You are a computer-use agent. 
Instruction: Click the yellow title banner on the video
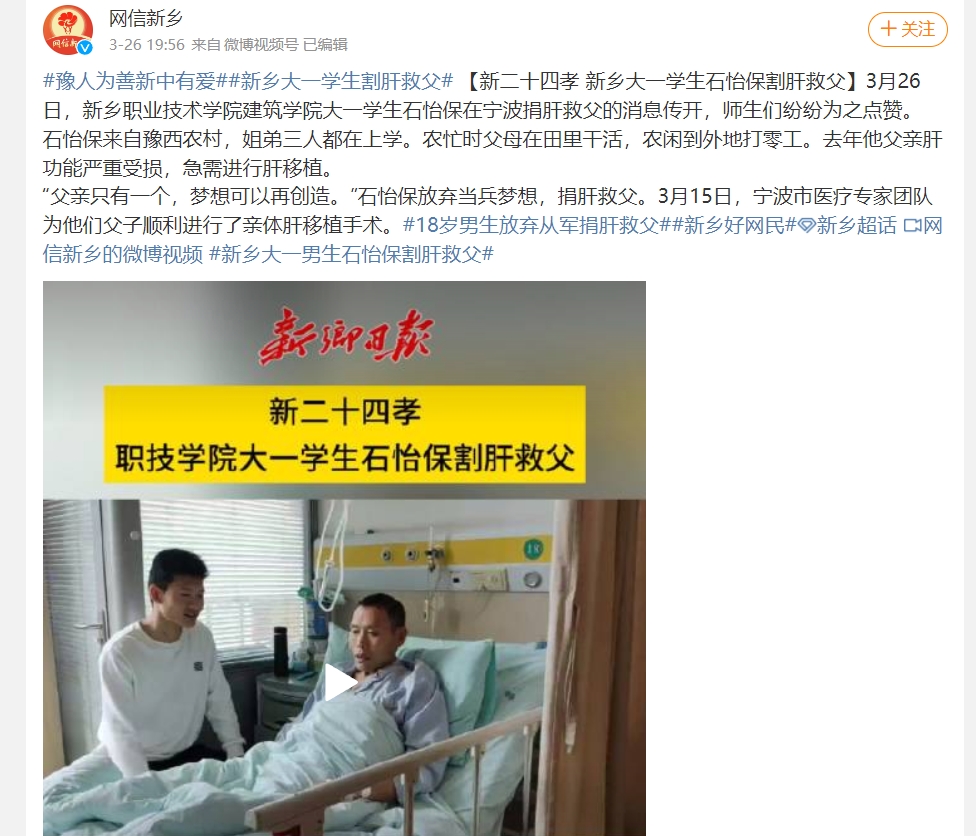pyautogui.click(x=344, y=434)
